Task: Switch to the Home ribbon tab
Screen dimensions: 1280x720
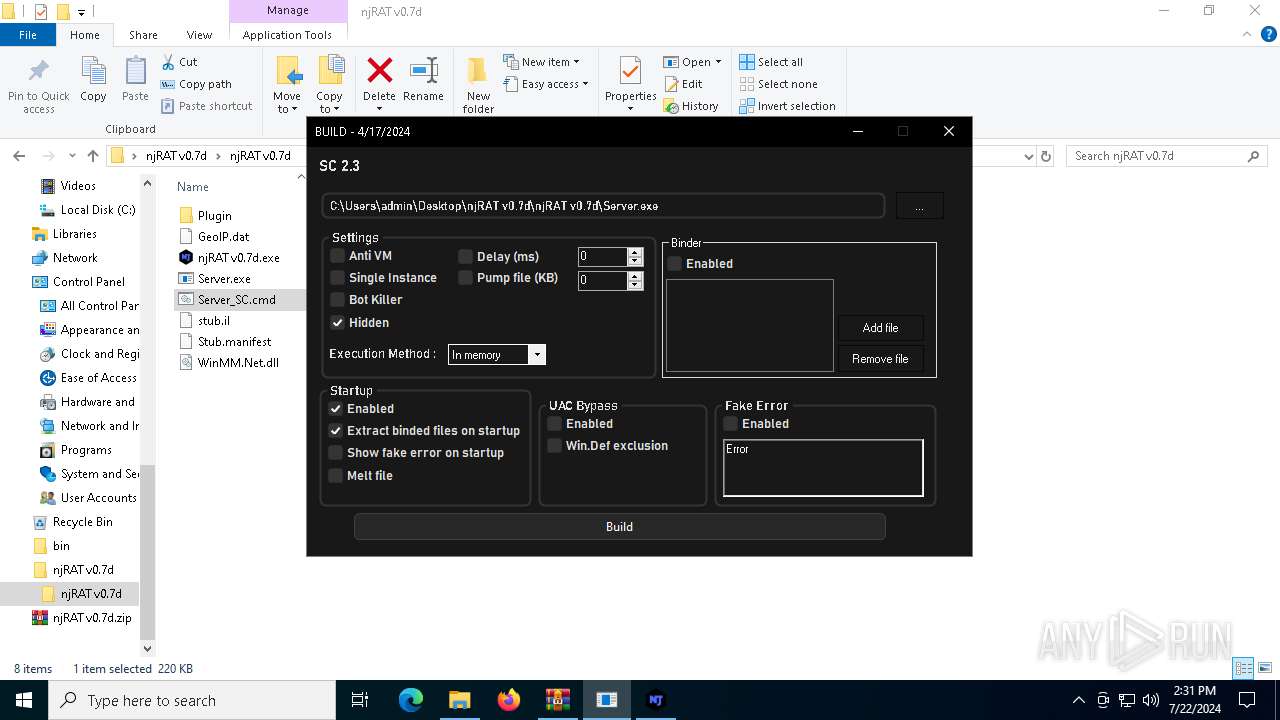Action: 85,35
